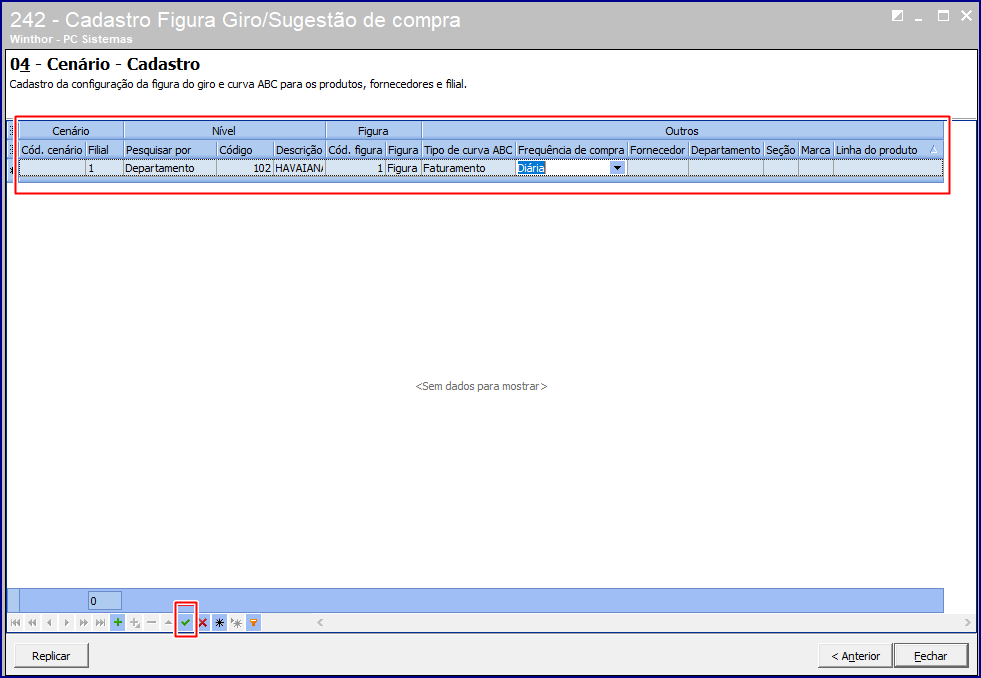Delete record with minus icon
Image resolution: width=981 pixels, height=678 pixels.
tap(151, 623)
